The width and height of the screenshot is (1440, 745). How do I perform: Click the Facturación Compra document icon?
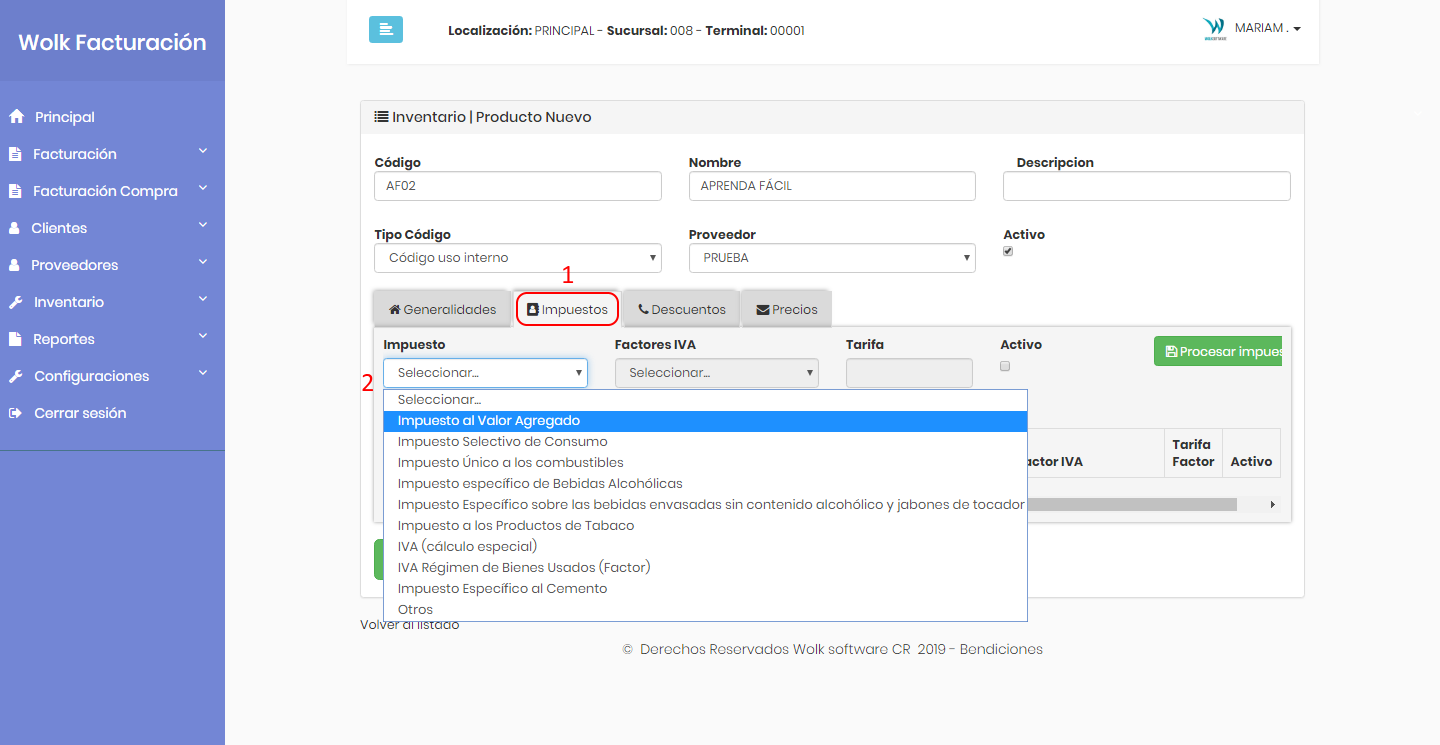[15, 191]
